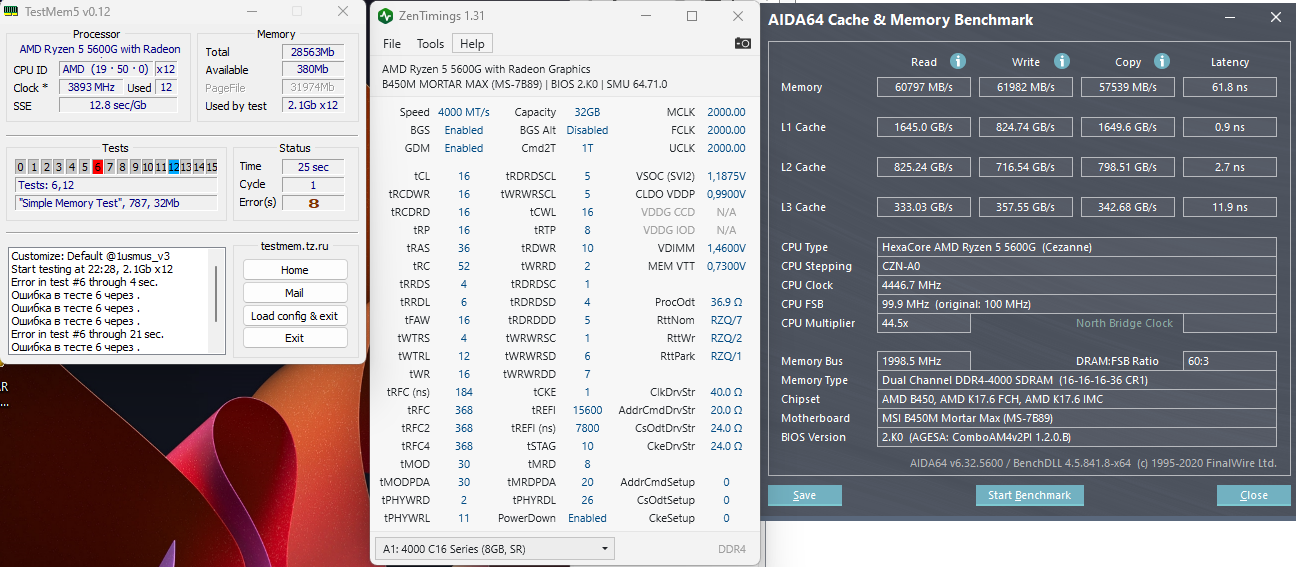This screenshot has height=567, width=1296.
Task: Click Start Benchmark in AIDA64
Action: pyautogui.click(x=1029, y=495)
